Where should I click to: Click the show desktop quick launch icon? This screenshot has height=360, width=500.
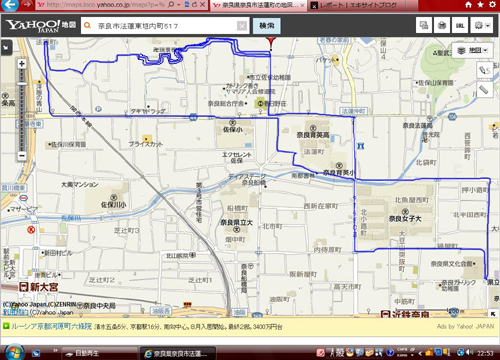click(36, 353)
